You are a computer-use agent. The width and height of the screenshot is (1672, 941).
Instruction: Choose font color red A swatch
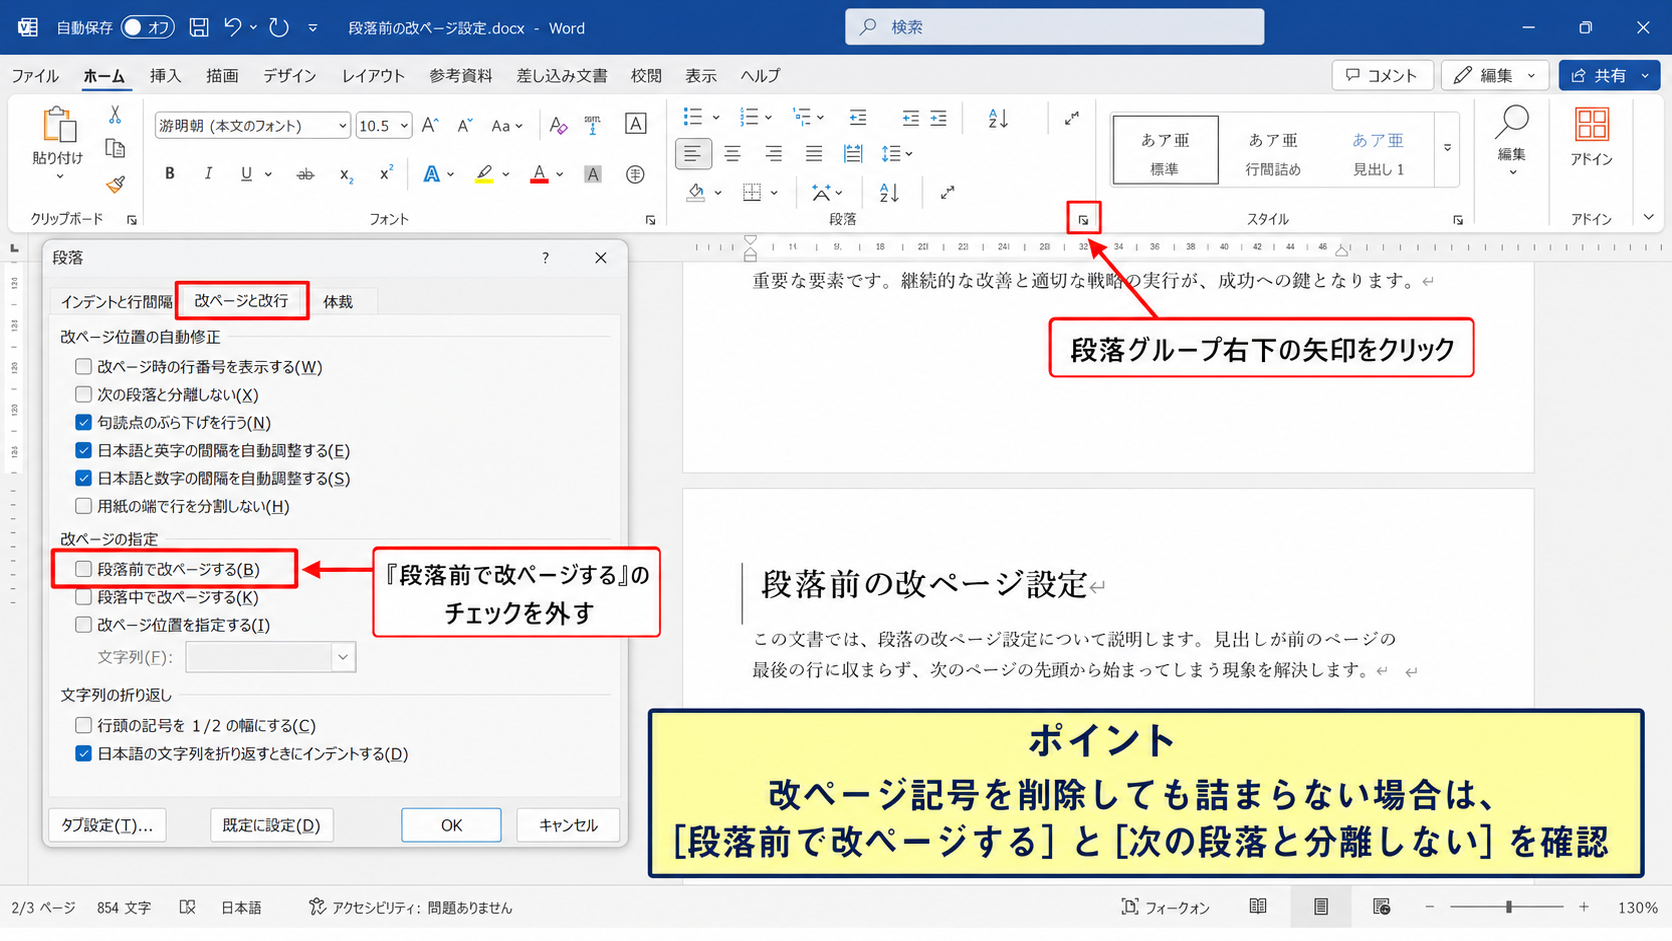(x=539, y=174)
